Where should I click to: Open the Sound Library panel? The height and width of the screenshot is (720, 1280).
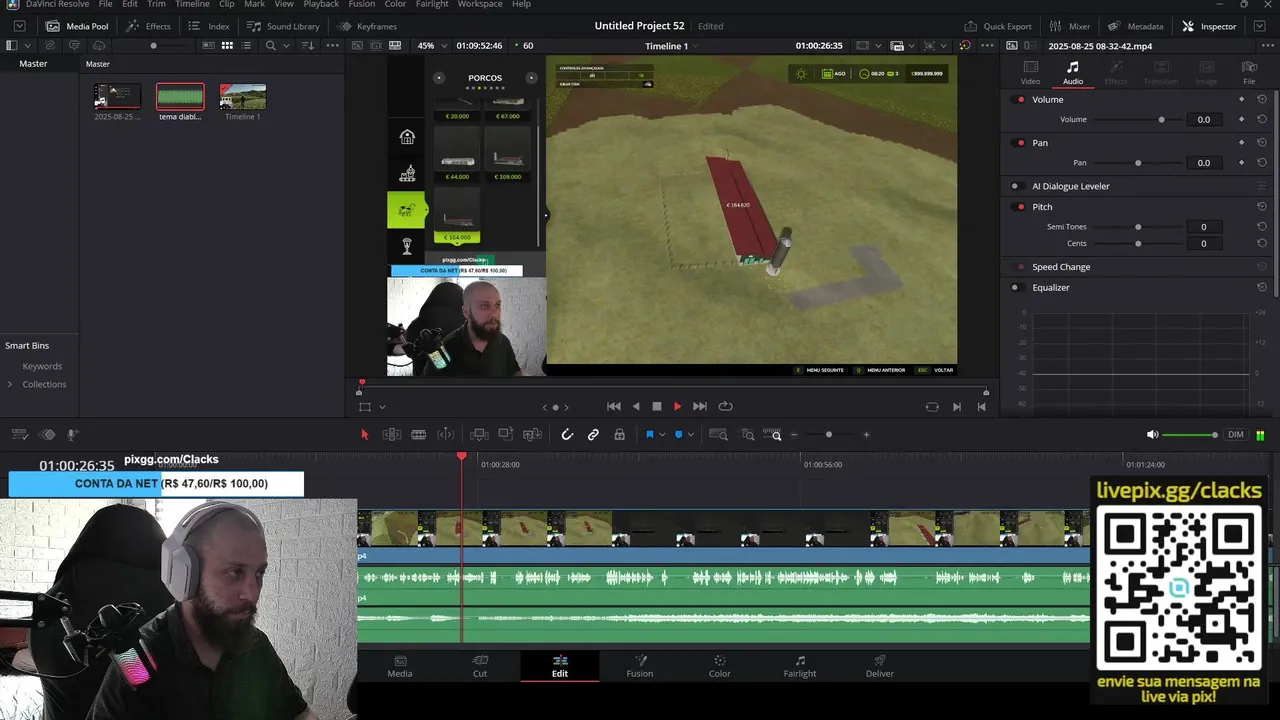[283, 26]
